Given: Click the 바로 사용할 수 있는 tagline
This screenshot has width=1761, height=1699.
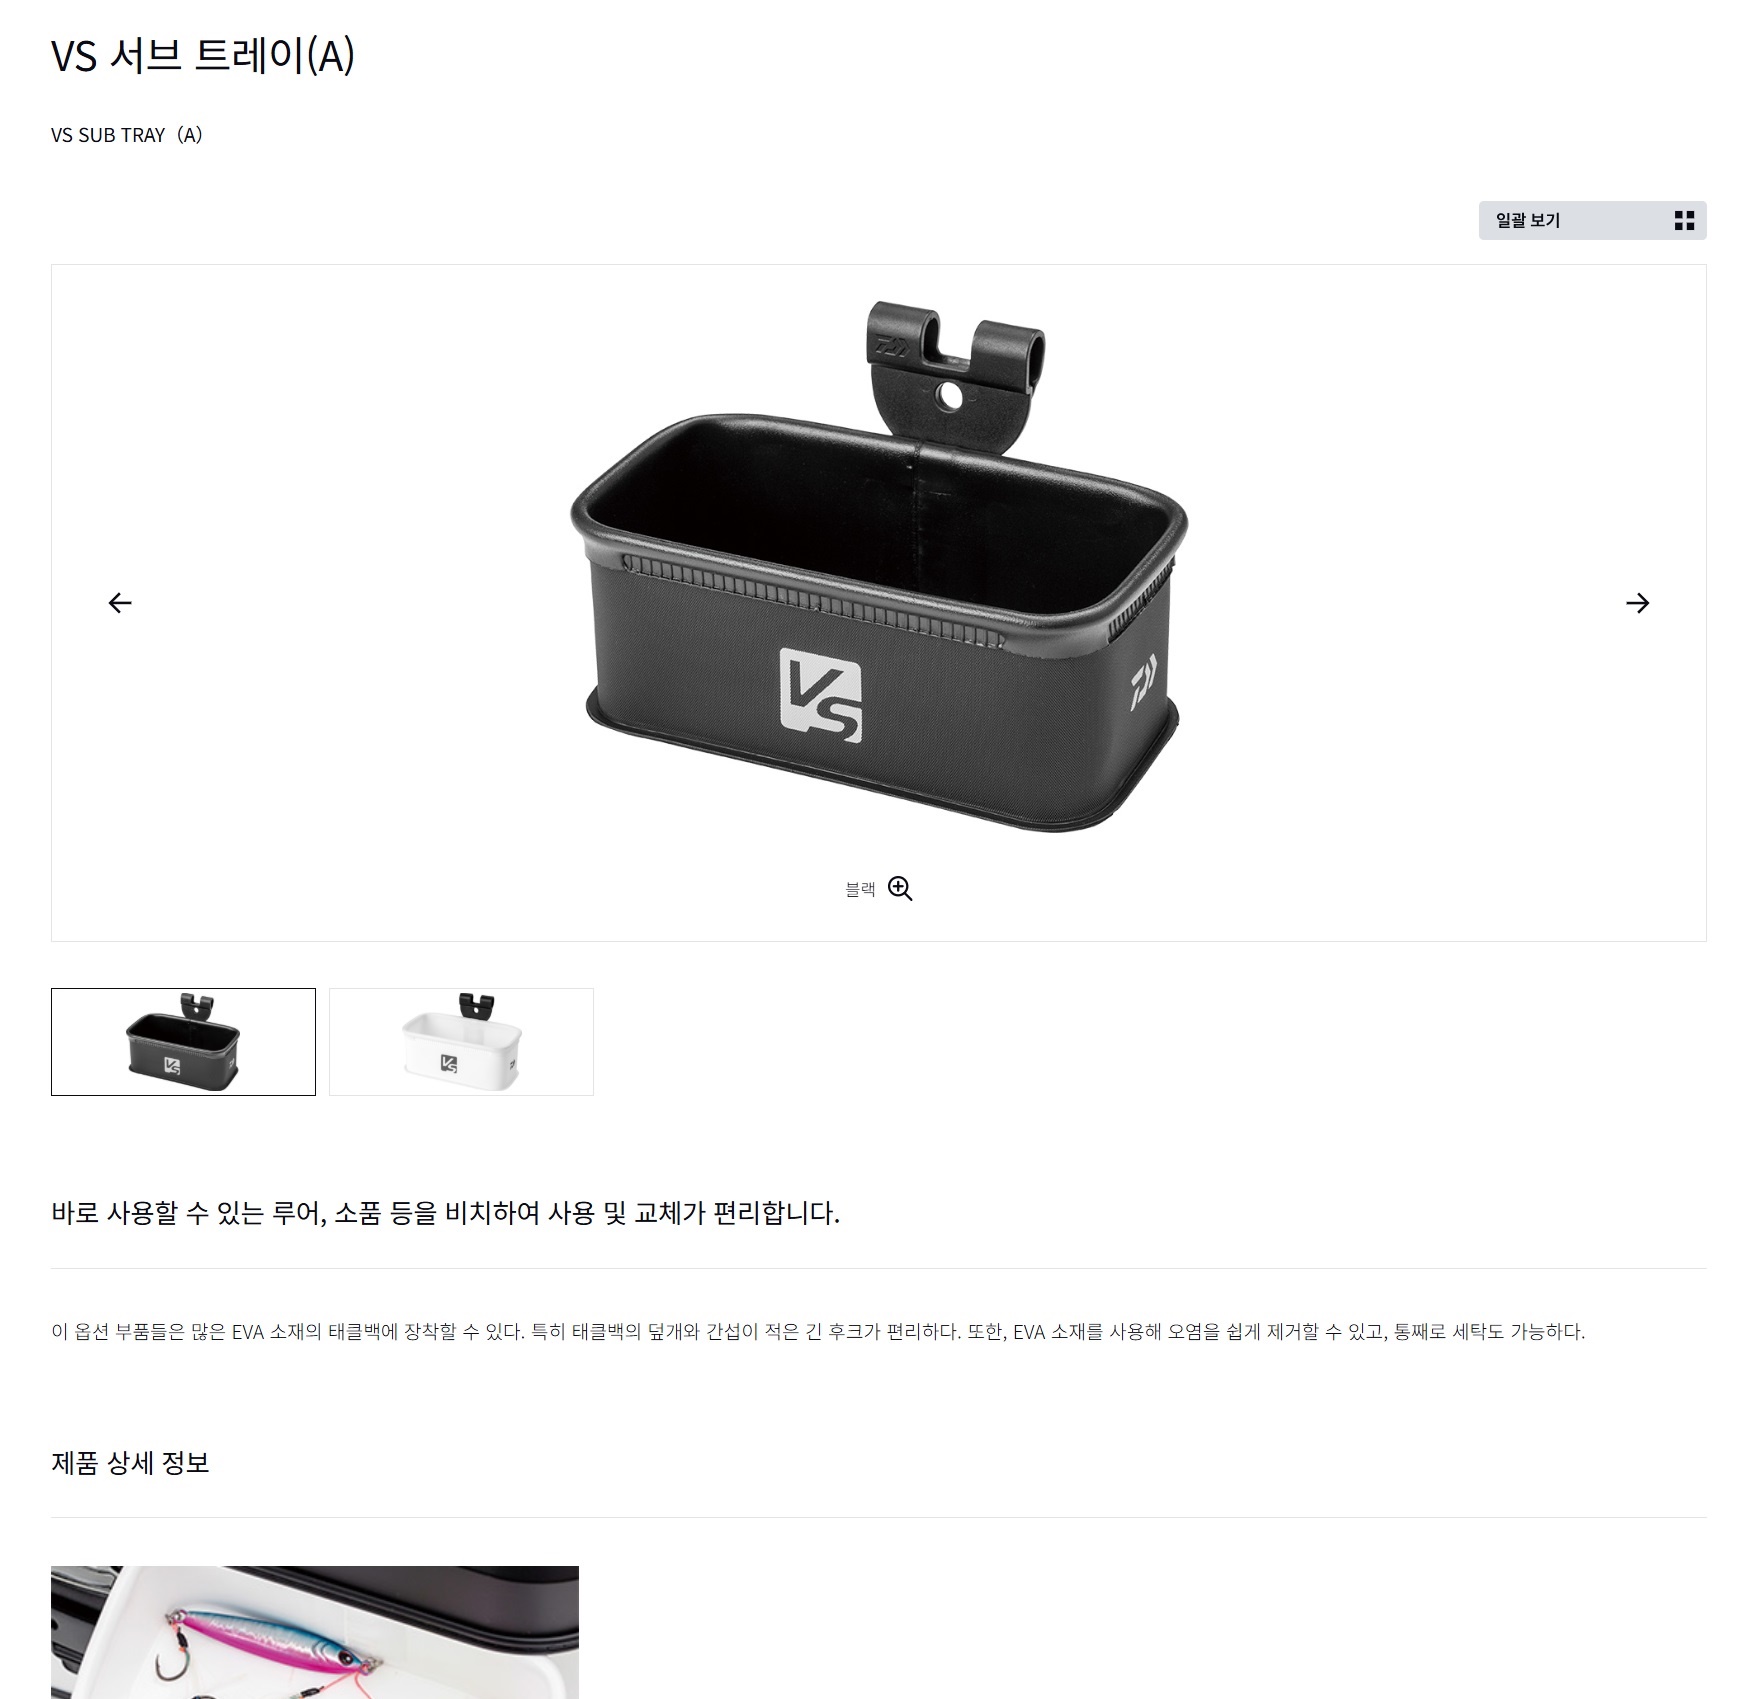Looking at the screenshot, I should coord(445,1213).
